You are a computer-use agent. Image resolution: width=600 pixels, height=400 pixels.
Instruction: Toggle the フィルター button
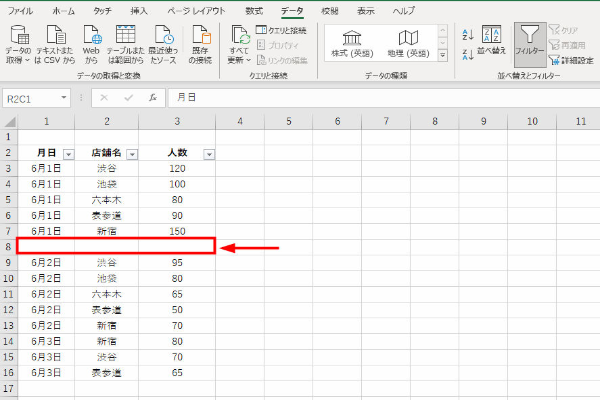529,45
